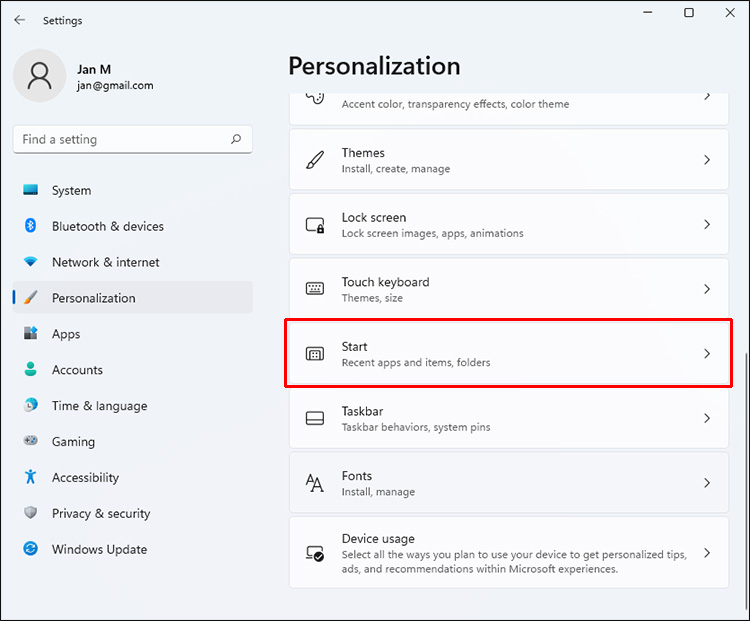Click the Bluetooth icon in sidebar

coord(31,226)
